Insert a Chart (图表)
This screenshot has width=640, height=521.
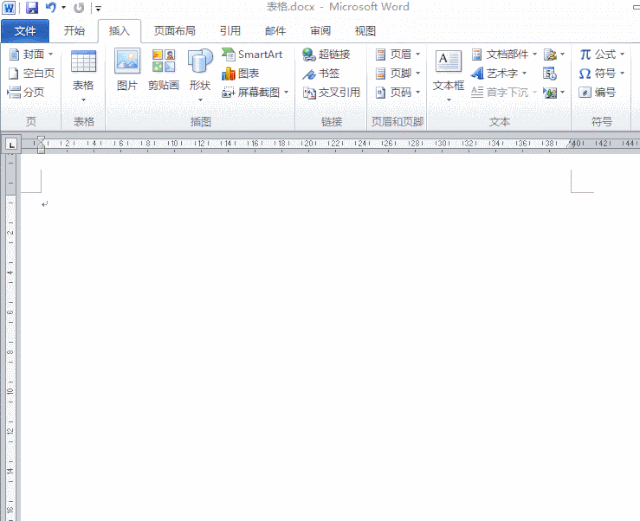pyautogui.click(x=240, y=73)
